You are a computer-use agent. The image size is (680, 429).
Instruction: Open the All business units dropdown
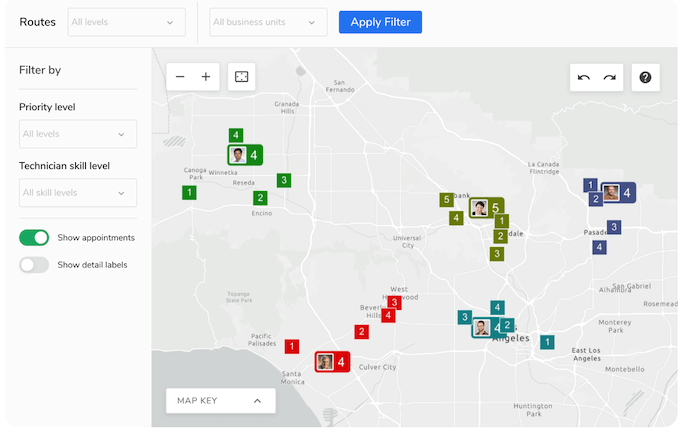(268, 22)
